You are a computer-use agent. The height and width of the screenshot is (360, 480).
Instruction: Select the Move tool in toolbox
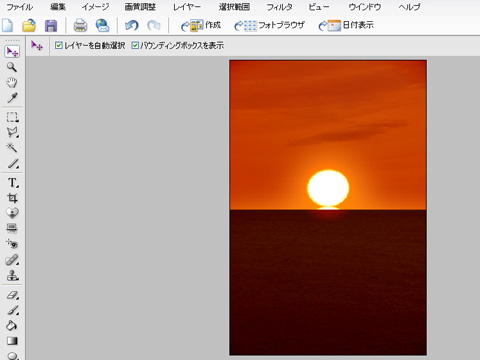click(x=12, y=52)
